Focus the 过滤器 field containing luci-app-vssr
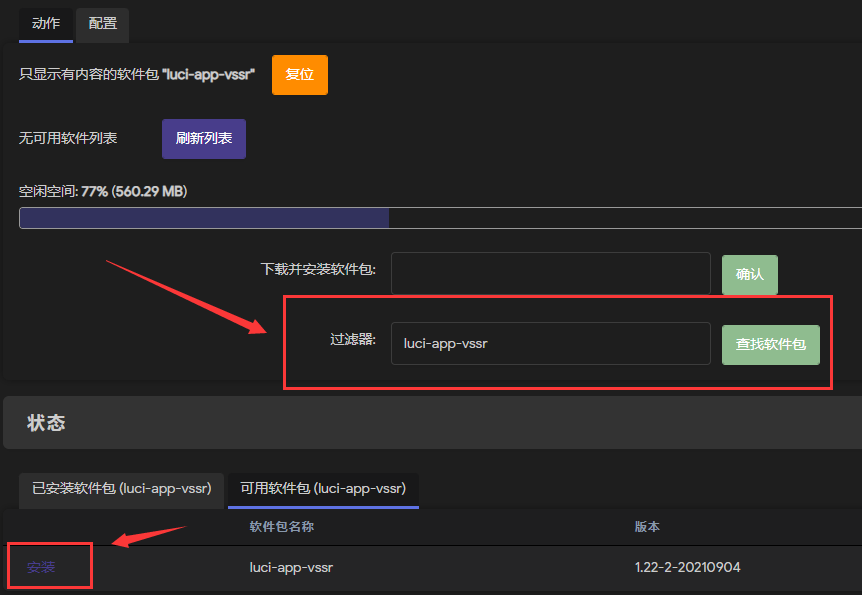The image size is (862, 595). tap(551, 344)
